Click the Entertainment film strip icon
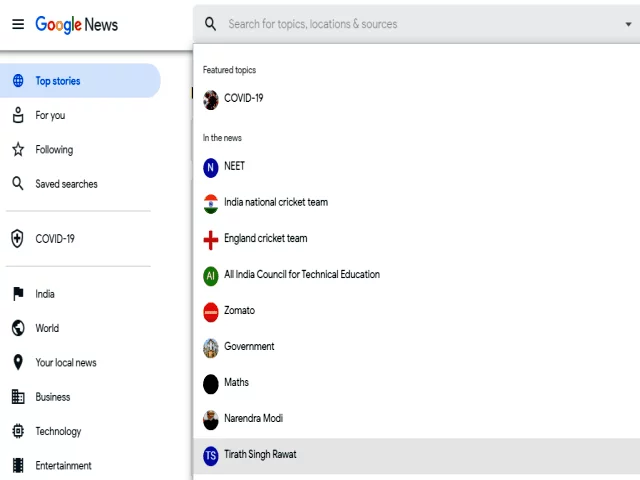 (18, 465)
